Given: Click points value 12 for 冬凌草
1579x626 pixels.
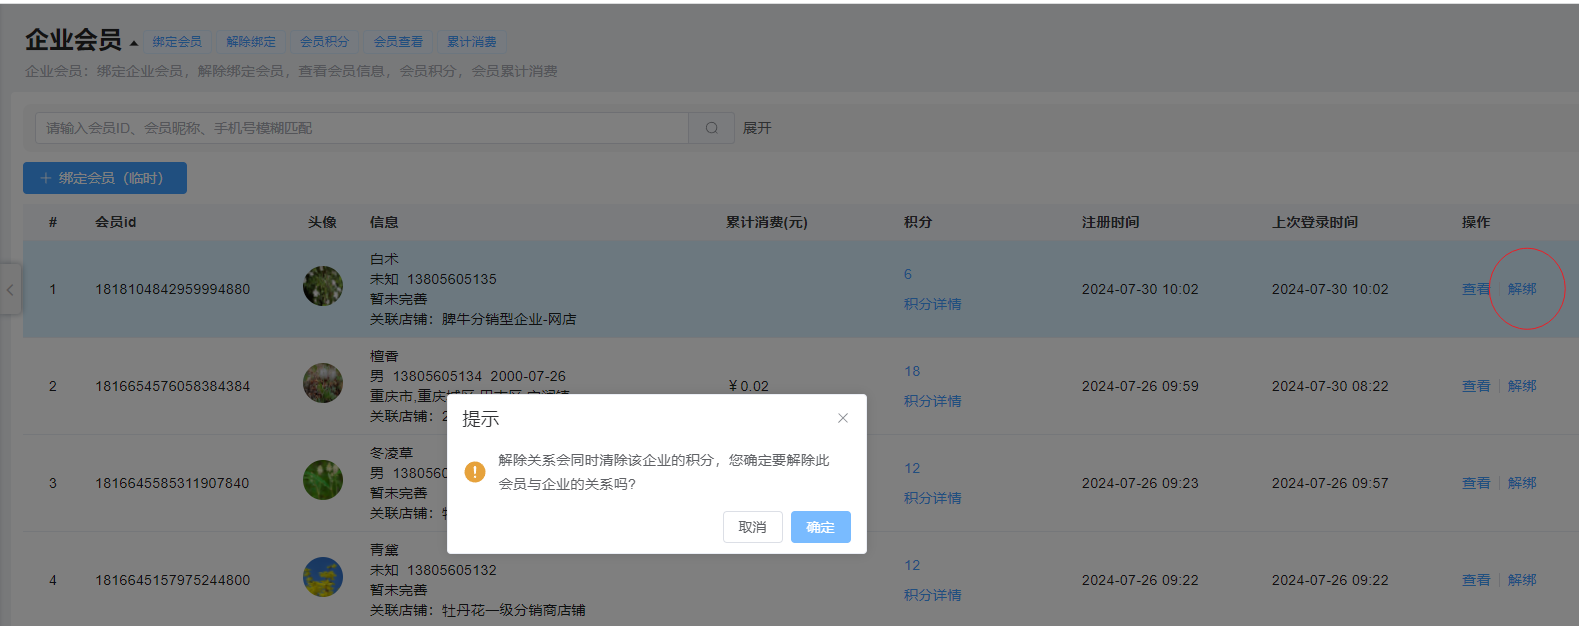Looking at the screenshot, I should 912,468.
